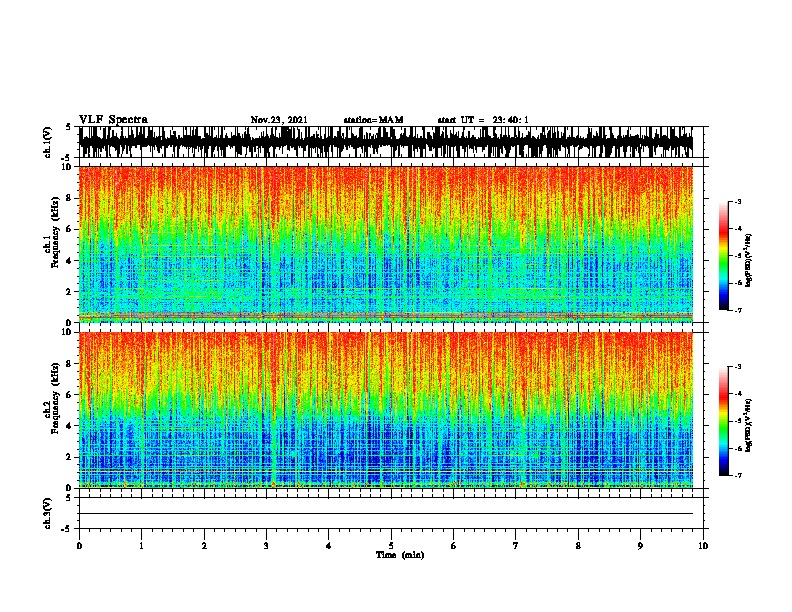Click inside the ch.2 spectrogram panel
Image resolution: width=792 pixels, height=612 pixels.
click(386, 410)
